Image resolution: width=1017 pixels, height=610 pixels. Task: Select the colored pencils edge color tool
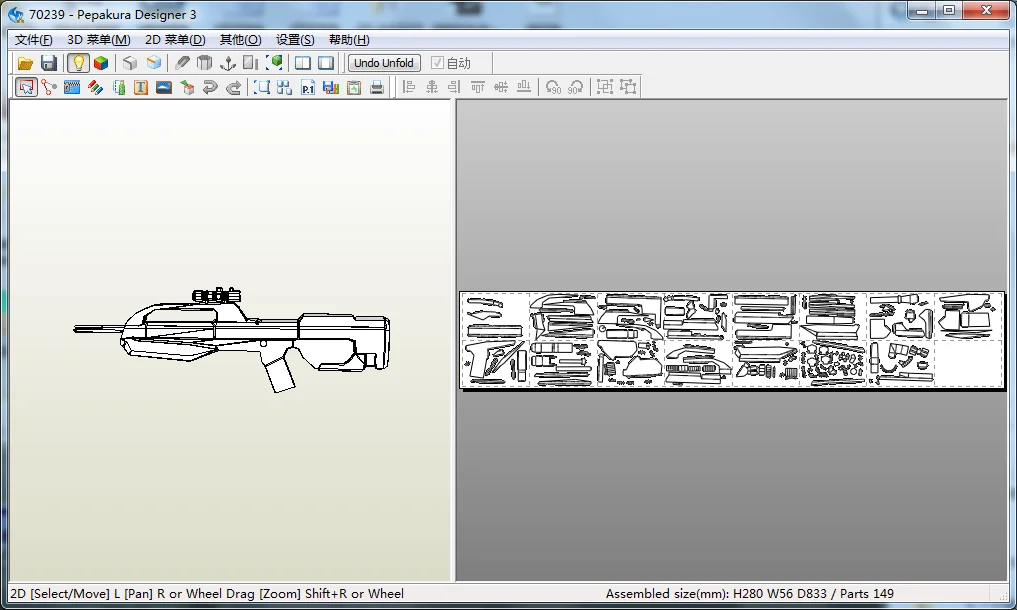point(95,87)
